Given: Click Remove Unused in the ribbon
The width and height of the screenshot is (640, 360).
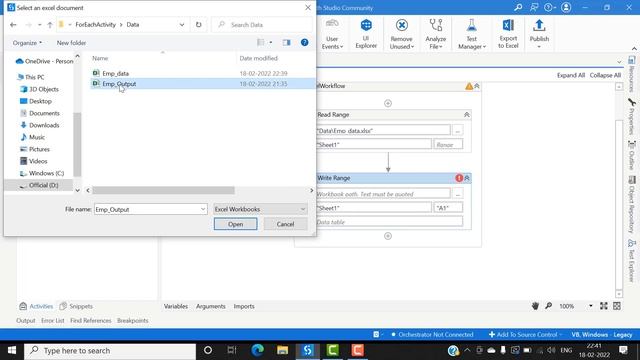Looking at the screenshot, I should tap(402, 34).
